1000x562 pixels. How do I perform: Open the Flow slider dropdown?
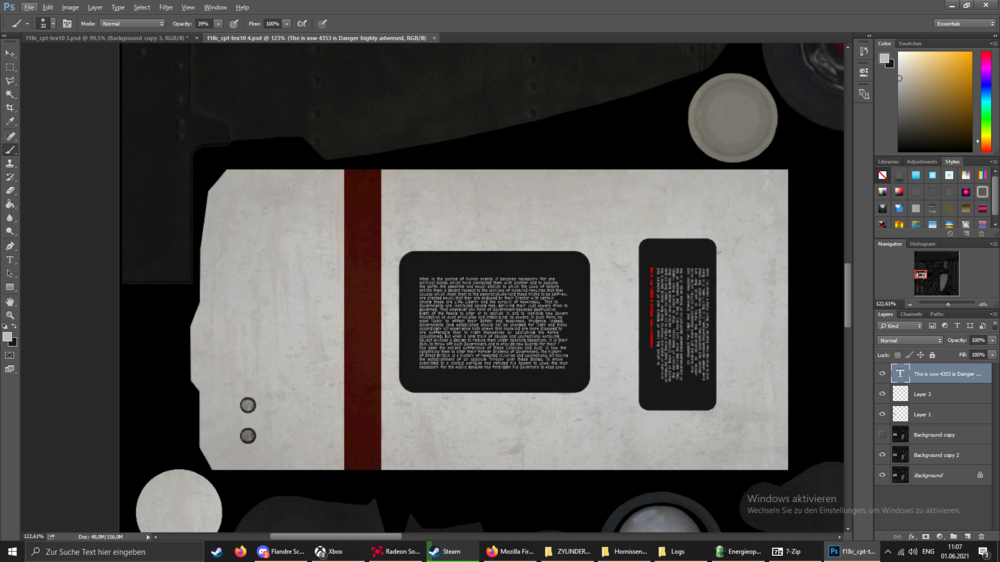pos(287,24)
